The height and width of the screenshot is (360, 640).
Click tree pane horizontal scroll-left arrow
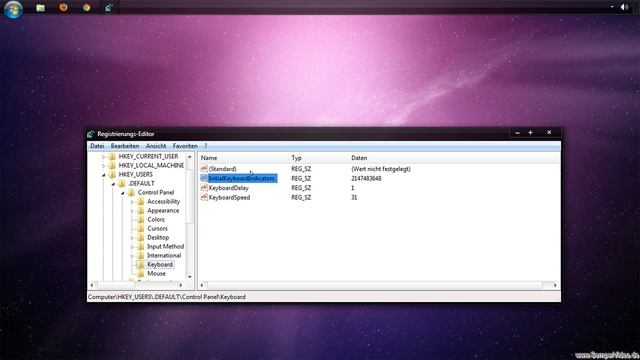(92, 285)
